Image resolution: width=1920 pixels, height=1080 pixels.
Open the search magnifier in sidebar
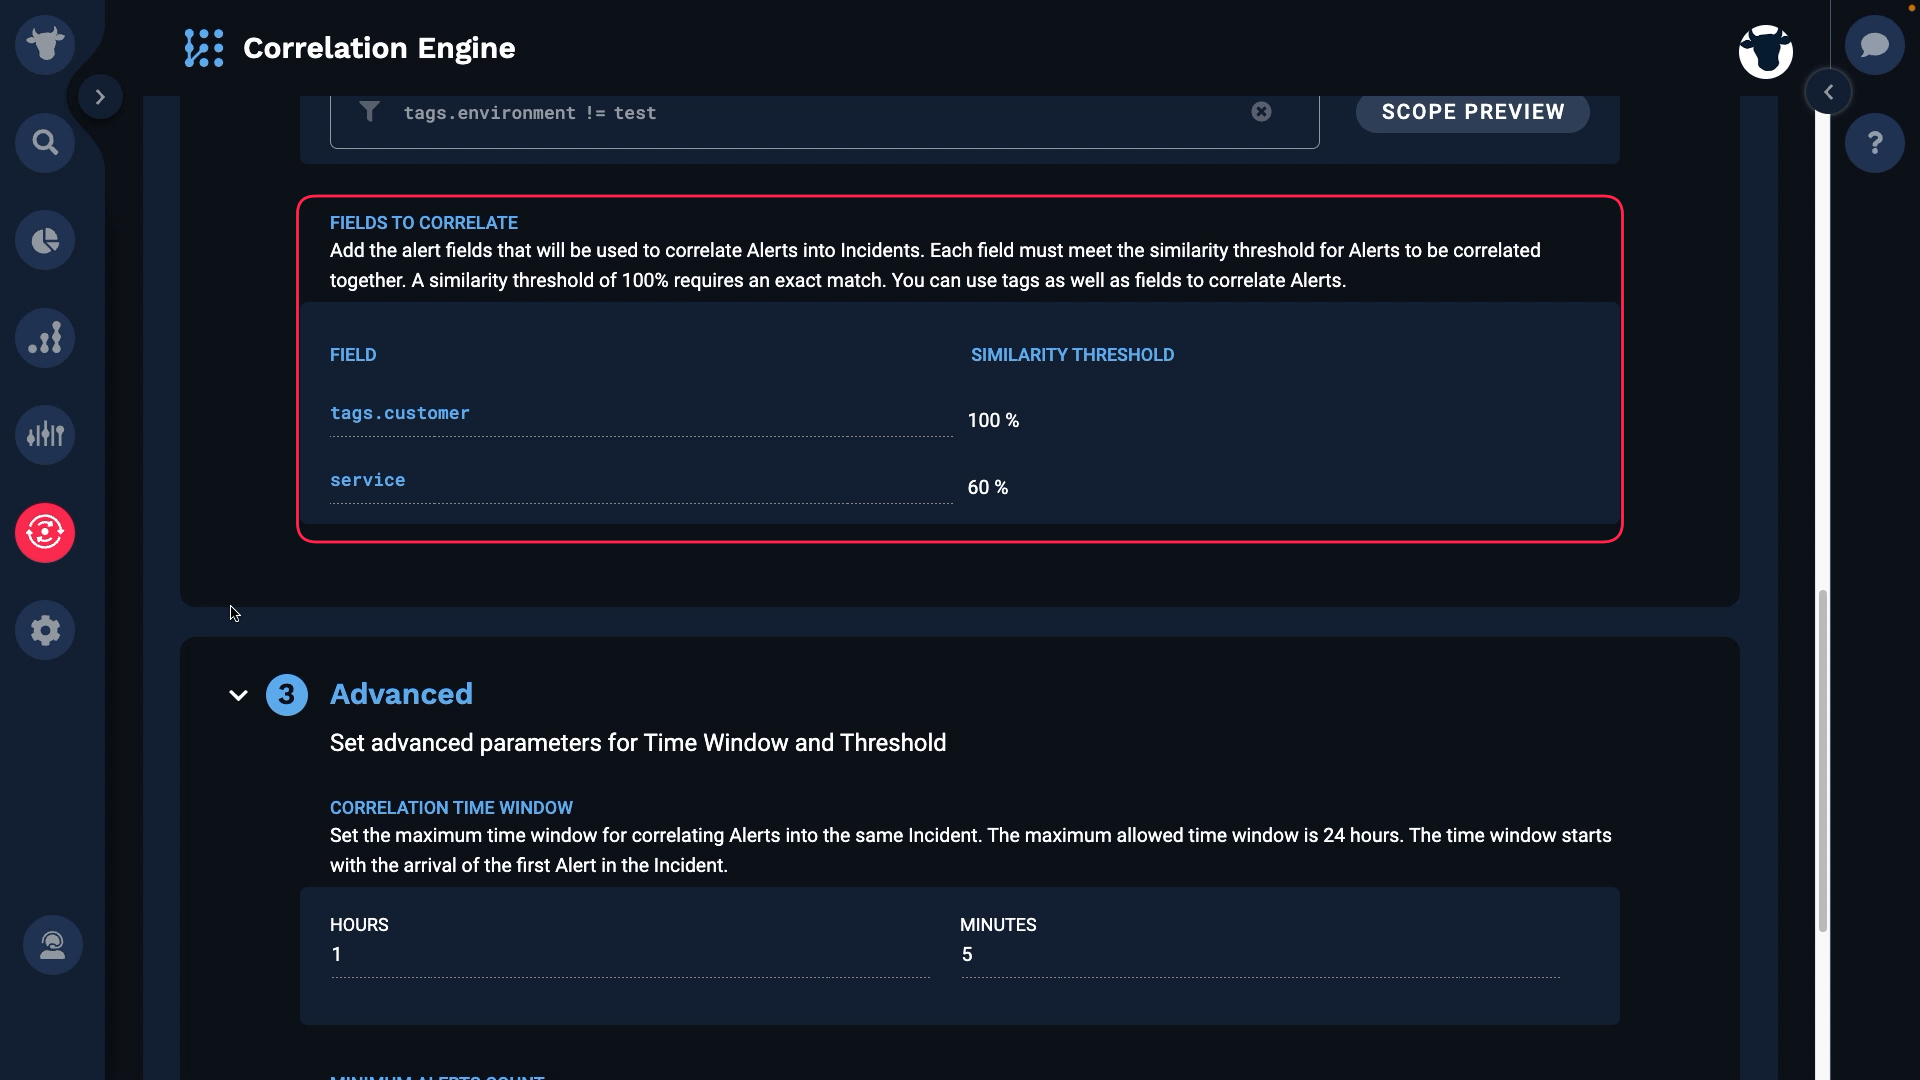coord(45,143)
